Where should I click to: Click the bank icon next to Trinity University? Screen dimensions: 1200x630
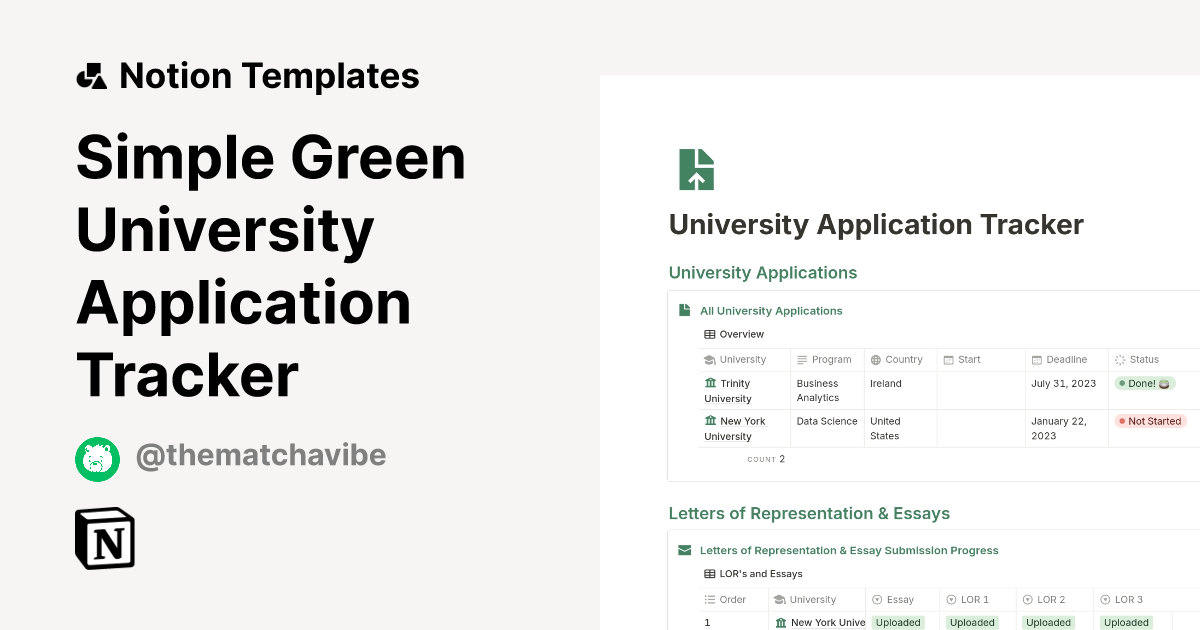710,384
